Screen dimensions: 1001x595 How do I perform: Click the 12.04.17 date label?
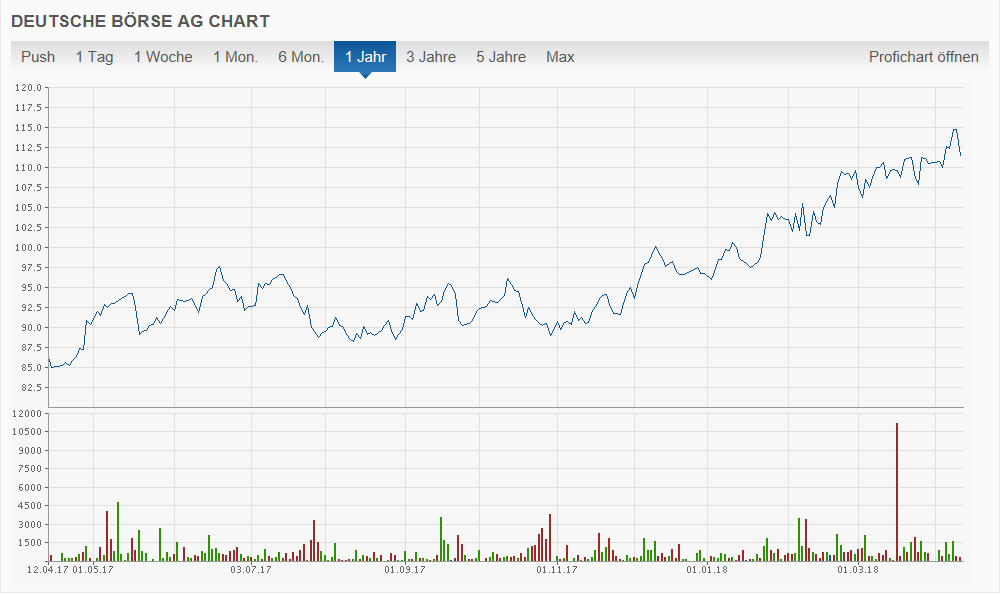coord(48,569)
